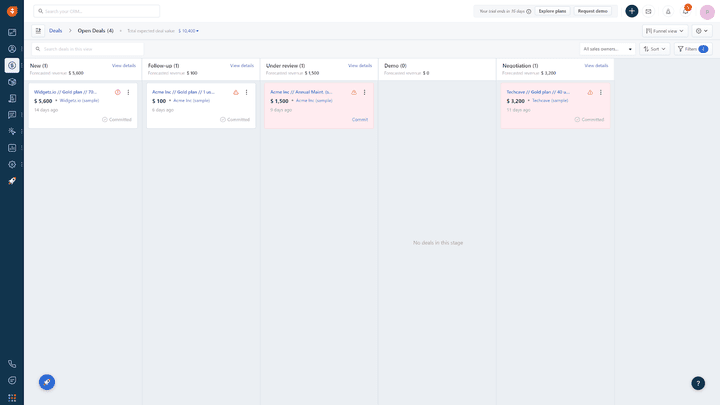Open the phone dialer in the sidebar

pos(12,364)
